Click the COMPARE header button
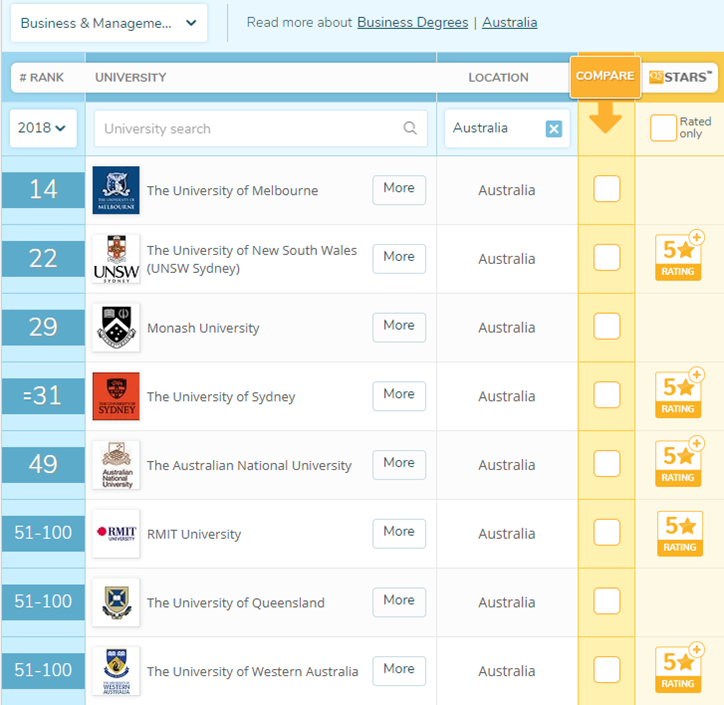This screenshot has height=705, width=724. click(605, 77)
